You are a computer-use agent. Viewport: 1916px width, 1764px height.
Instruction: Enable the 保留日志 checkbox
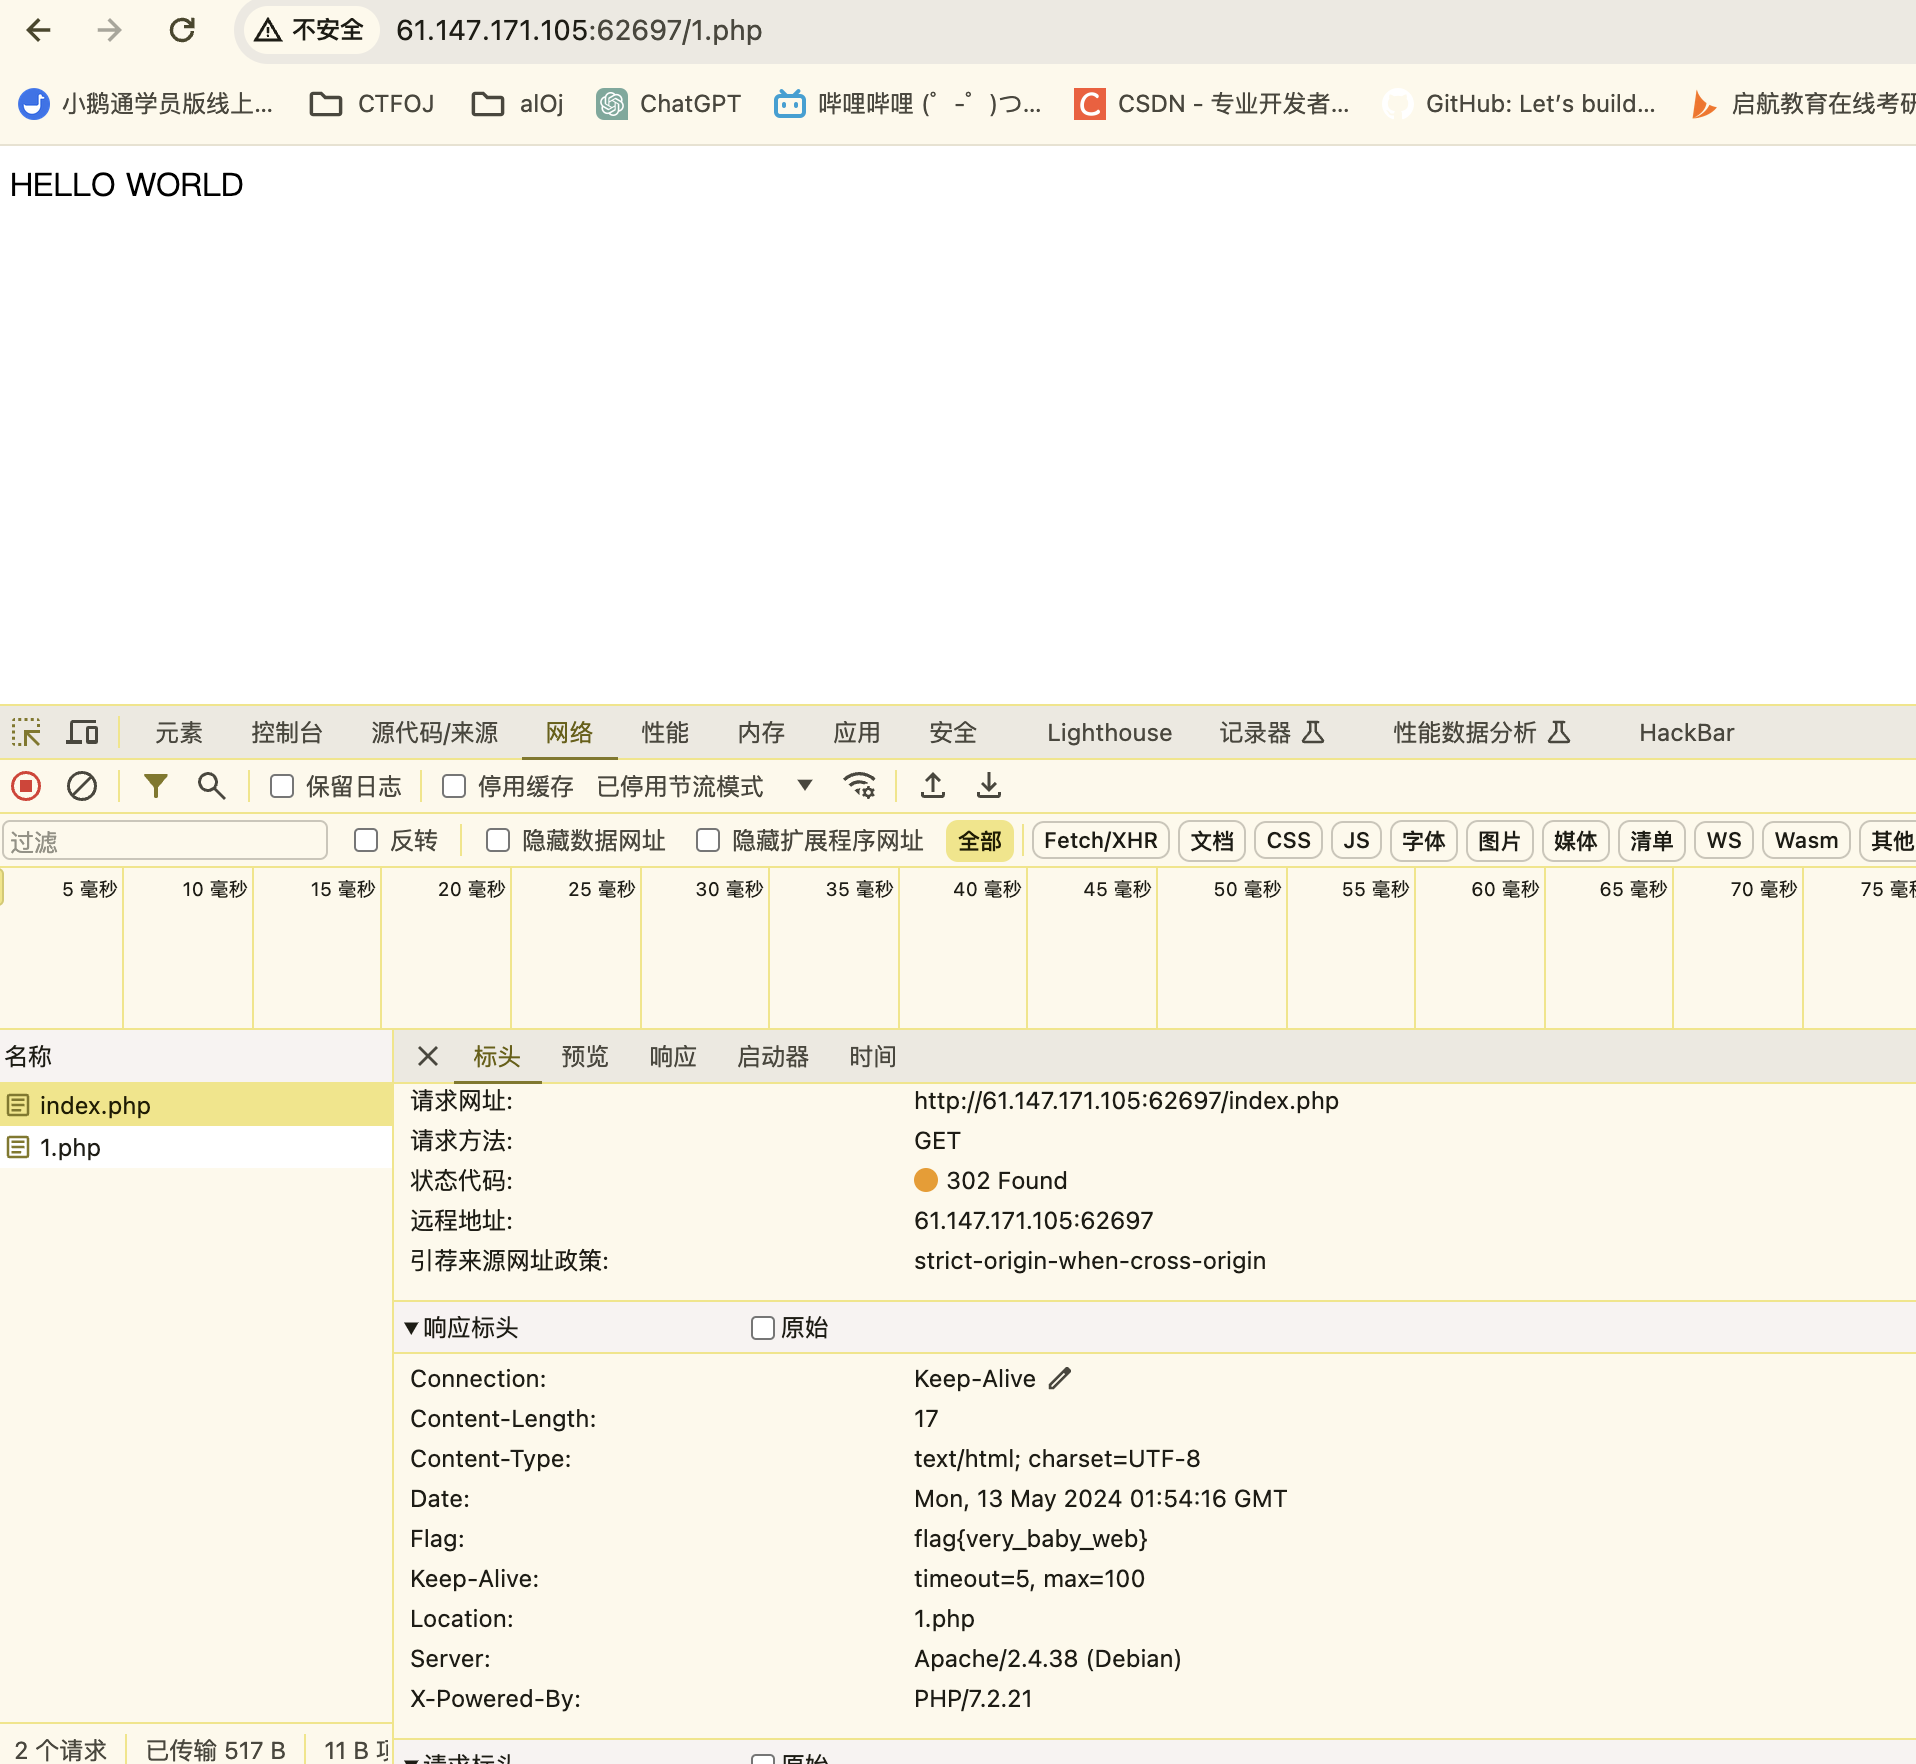pos(282,786)
